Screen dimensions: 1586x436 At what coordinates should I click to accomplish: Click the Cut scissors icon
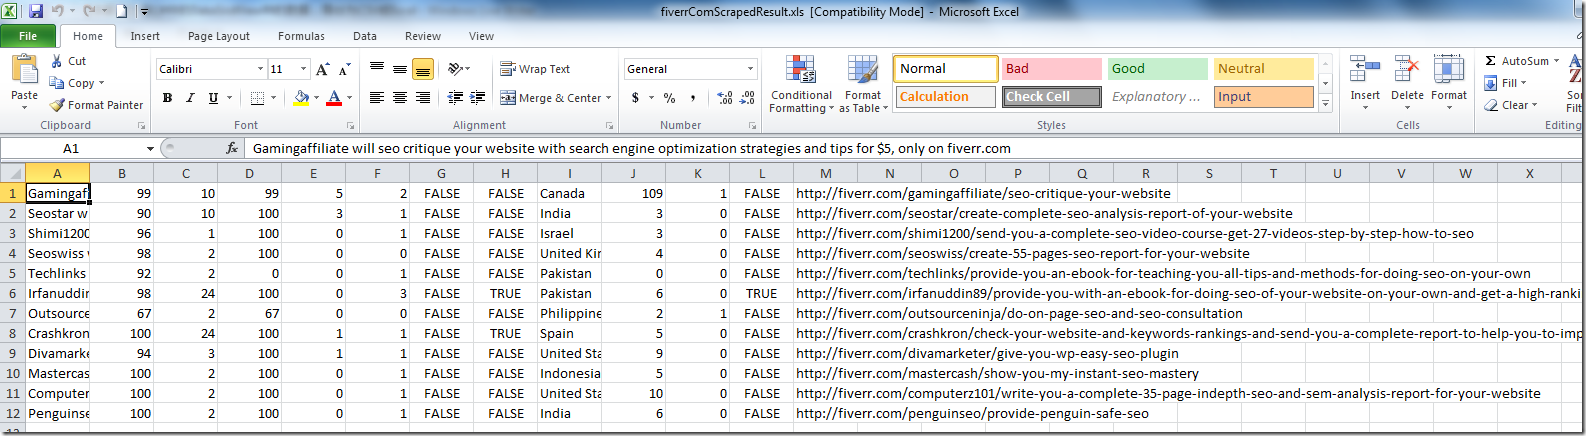(x=58, y=61)
